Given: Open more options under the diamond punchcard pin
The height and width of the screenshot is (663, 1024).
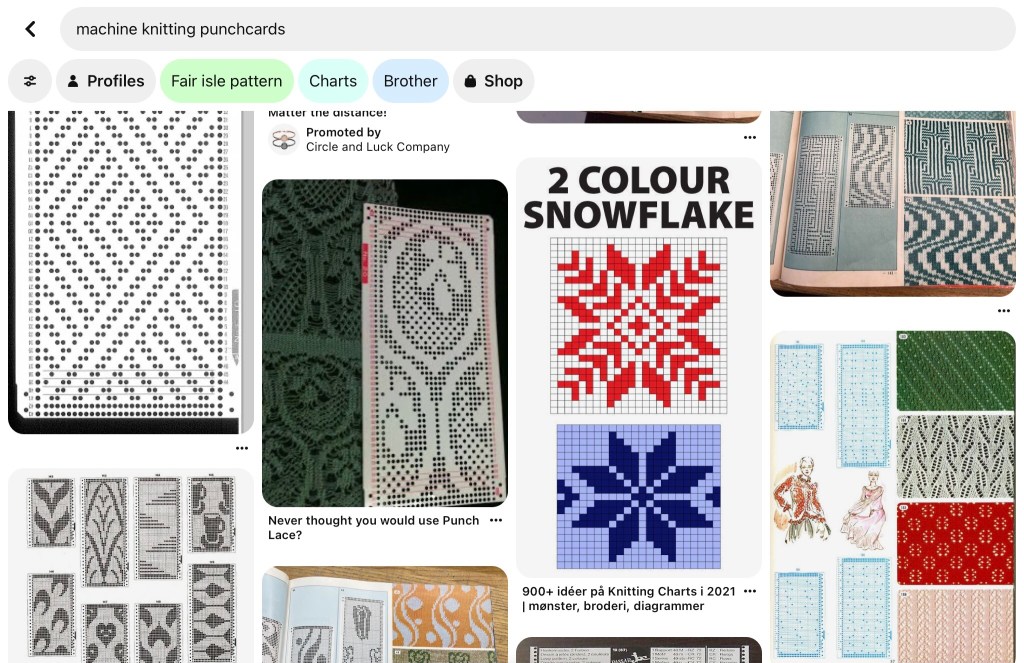Looking at the screenshot, I should (242, 448).
